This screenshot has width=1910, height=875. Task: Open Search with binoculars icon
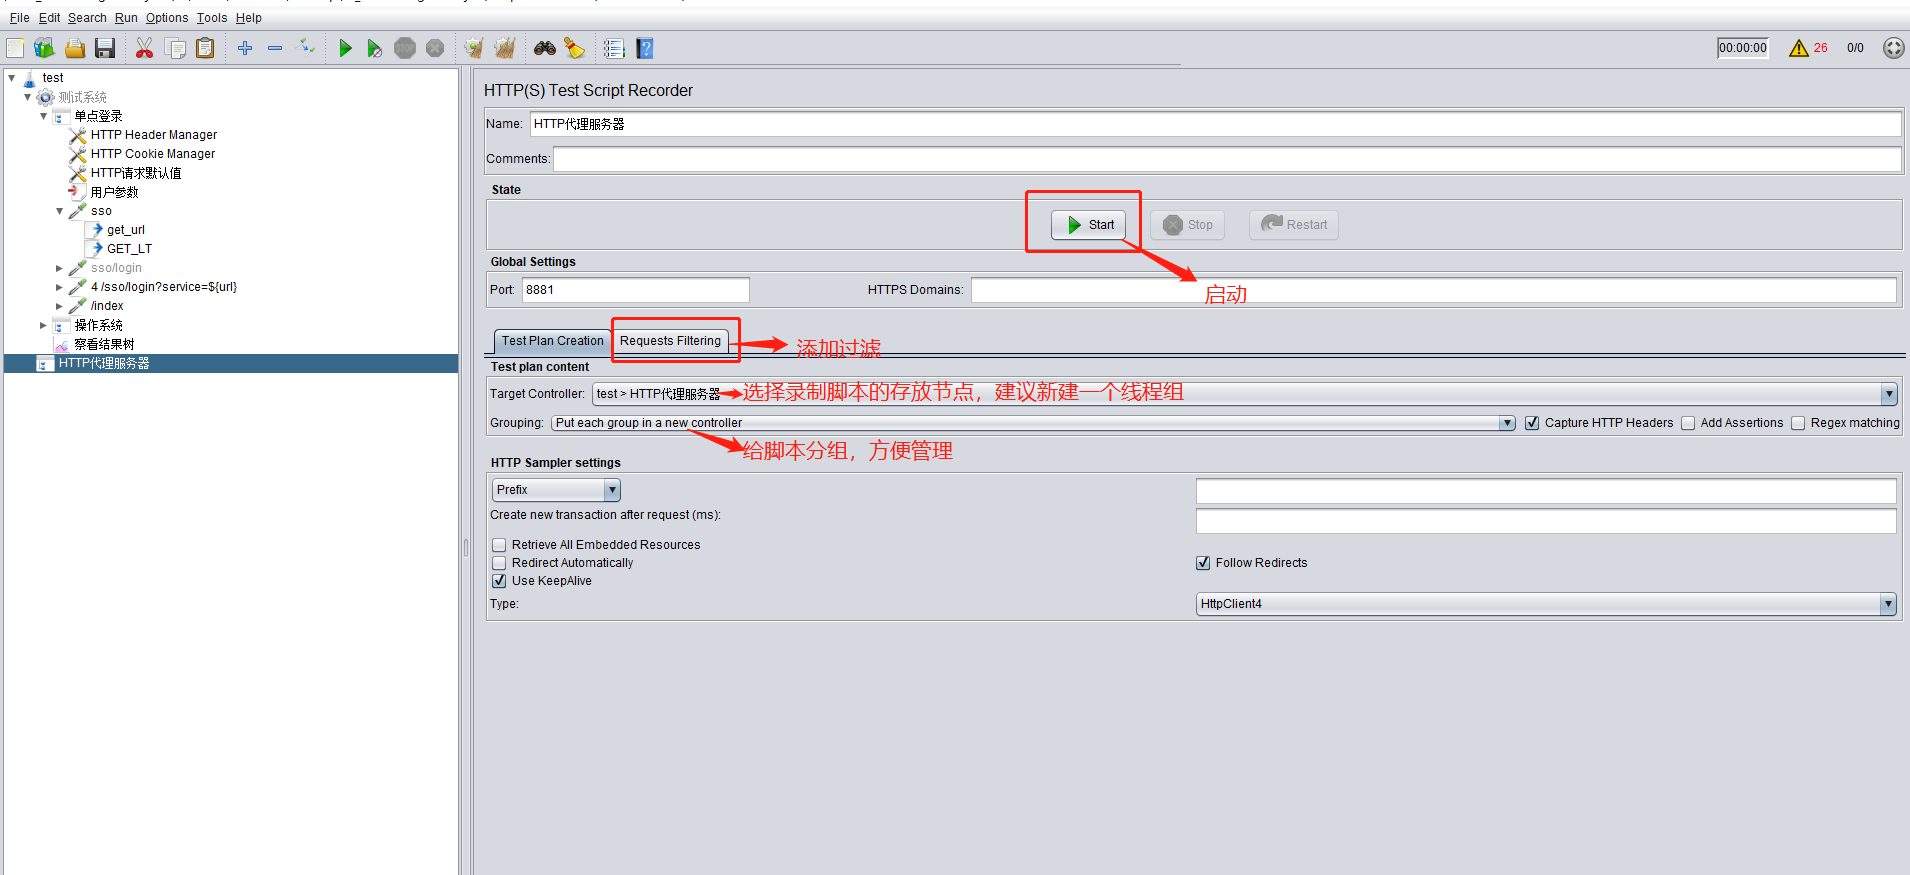(545, 48)
